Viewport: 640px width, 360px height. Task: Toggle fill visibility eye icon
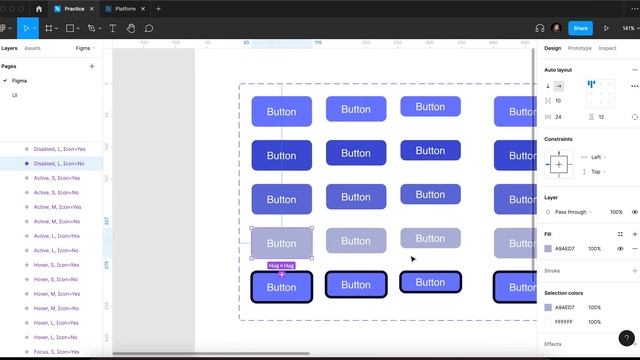[x=620, y=249]
